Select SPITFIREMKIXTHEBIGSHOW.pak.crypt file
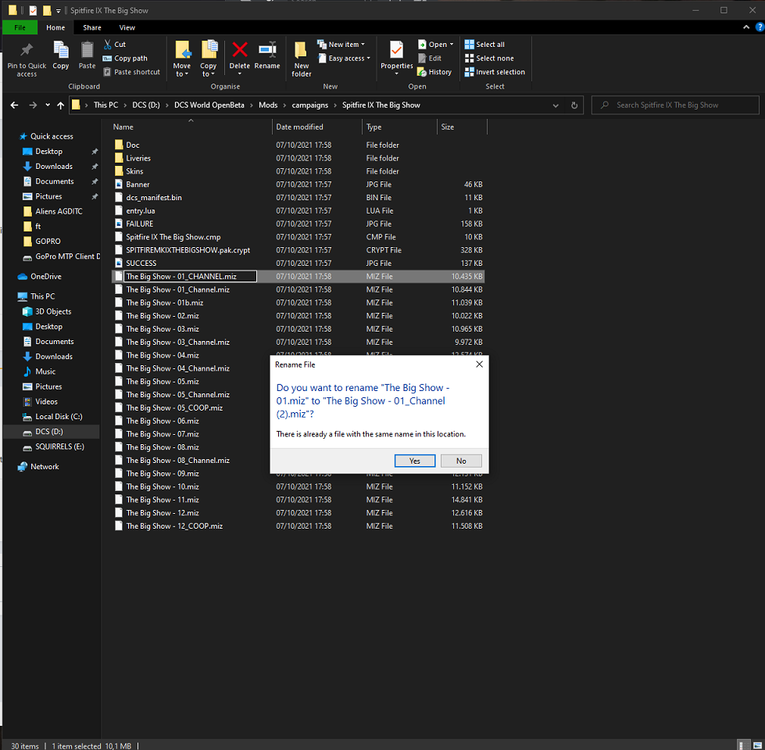Screen dimensions: 765x750 pyautogui.click(x=188, y=250)
